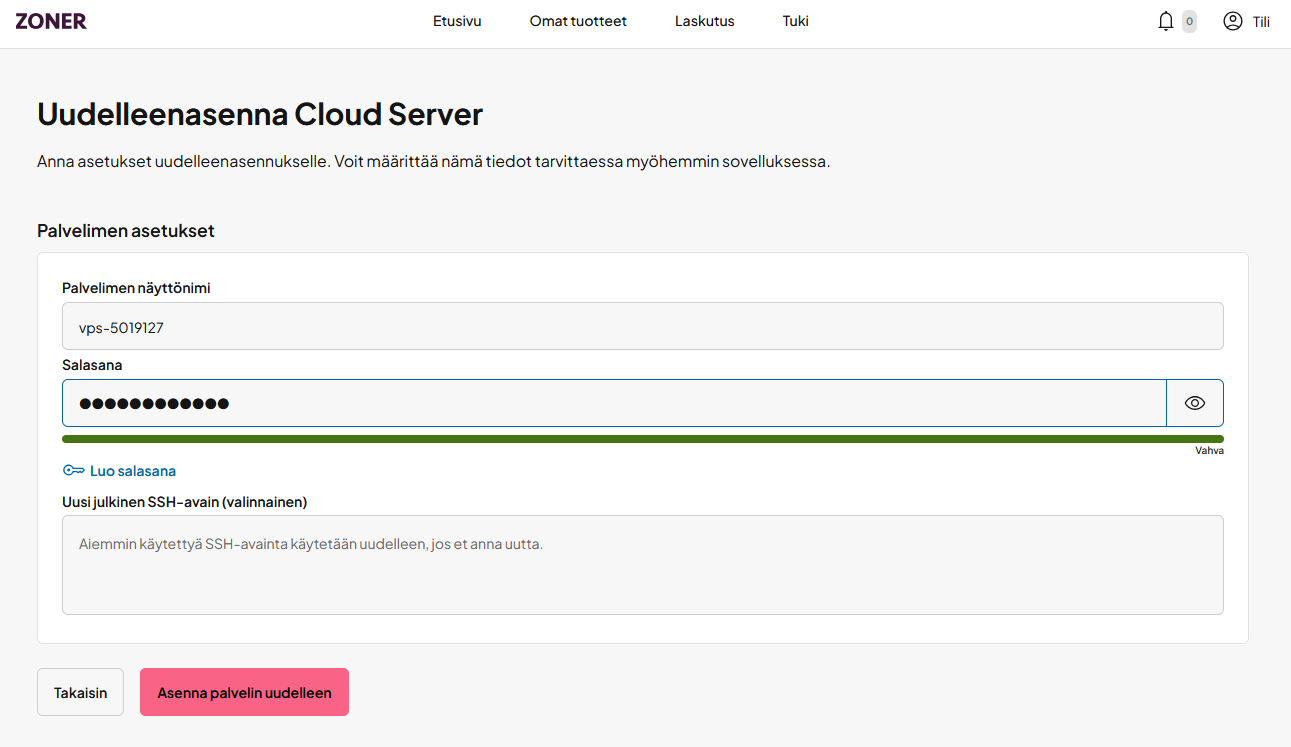This screenshot has height=747, width=1291.
Task: Click the notification count badge
Action: [1189, 21]
